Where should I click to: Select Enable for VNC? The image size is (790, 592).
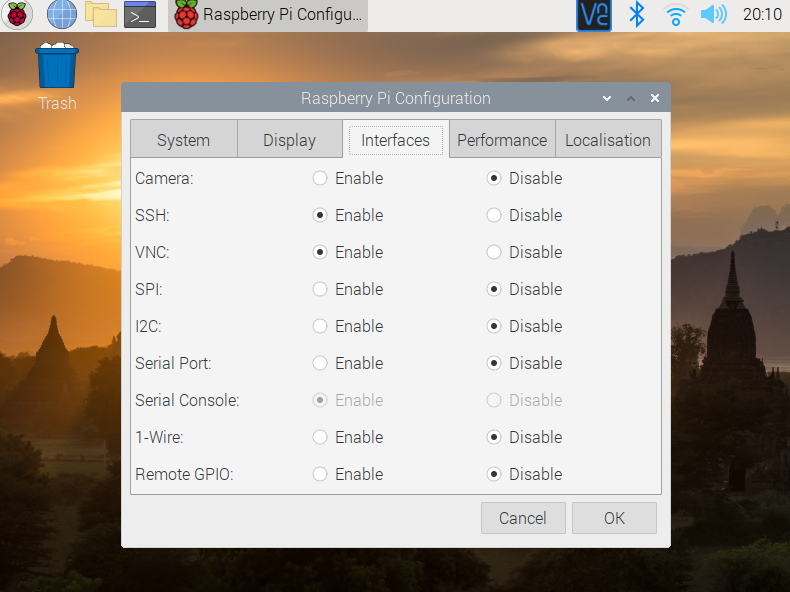[348, 252]
